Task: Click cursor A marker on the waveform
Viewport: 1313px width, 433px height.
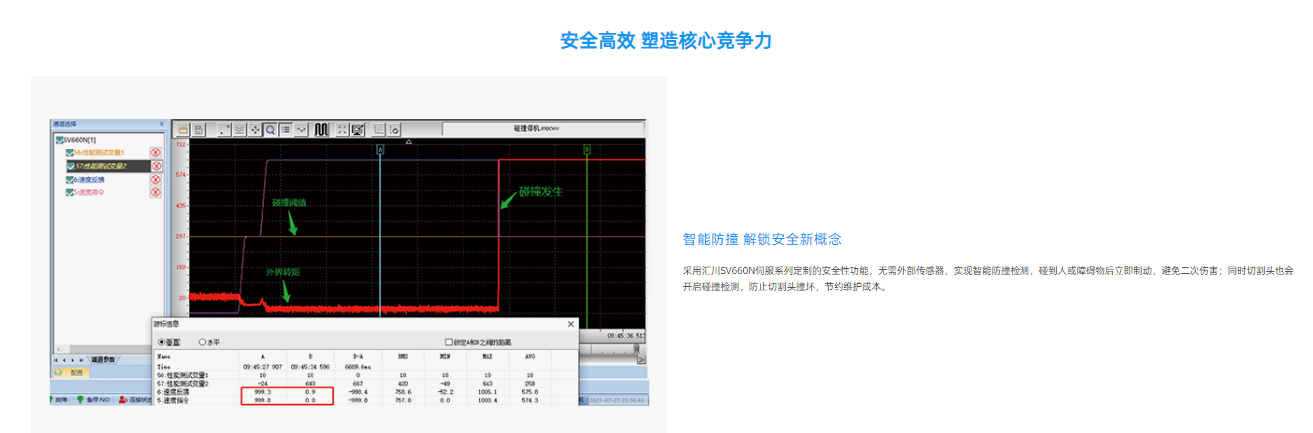Action: (x=380, y=150)
